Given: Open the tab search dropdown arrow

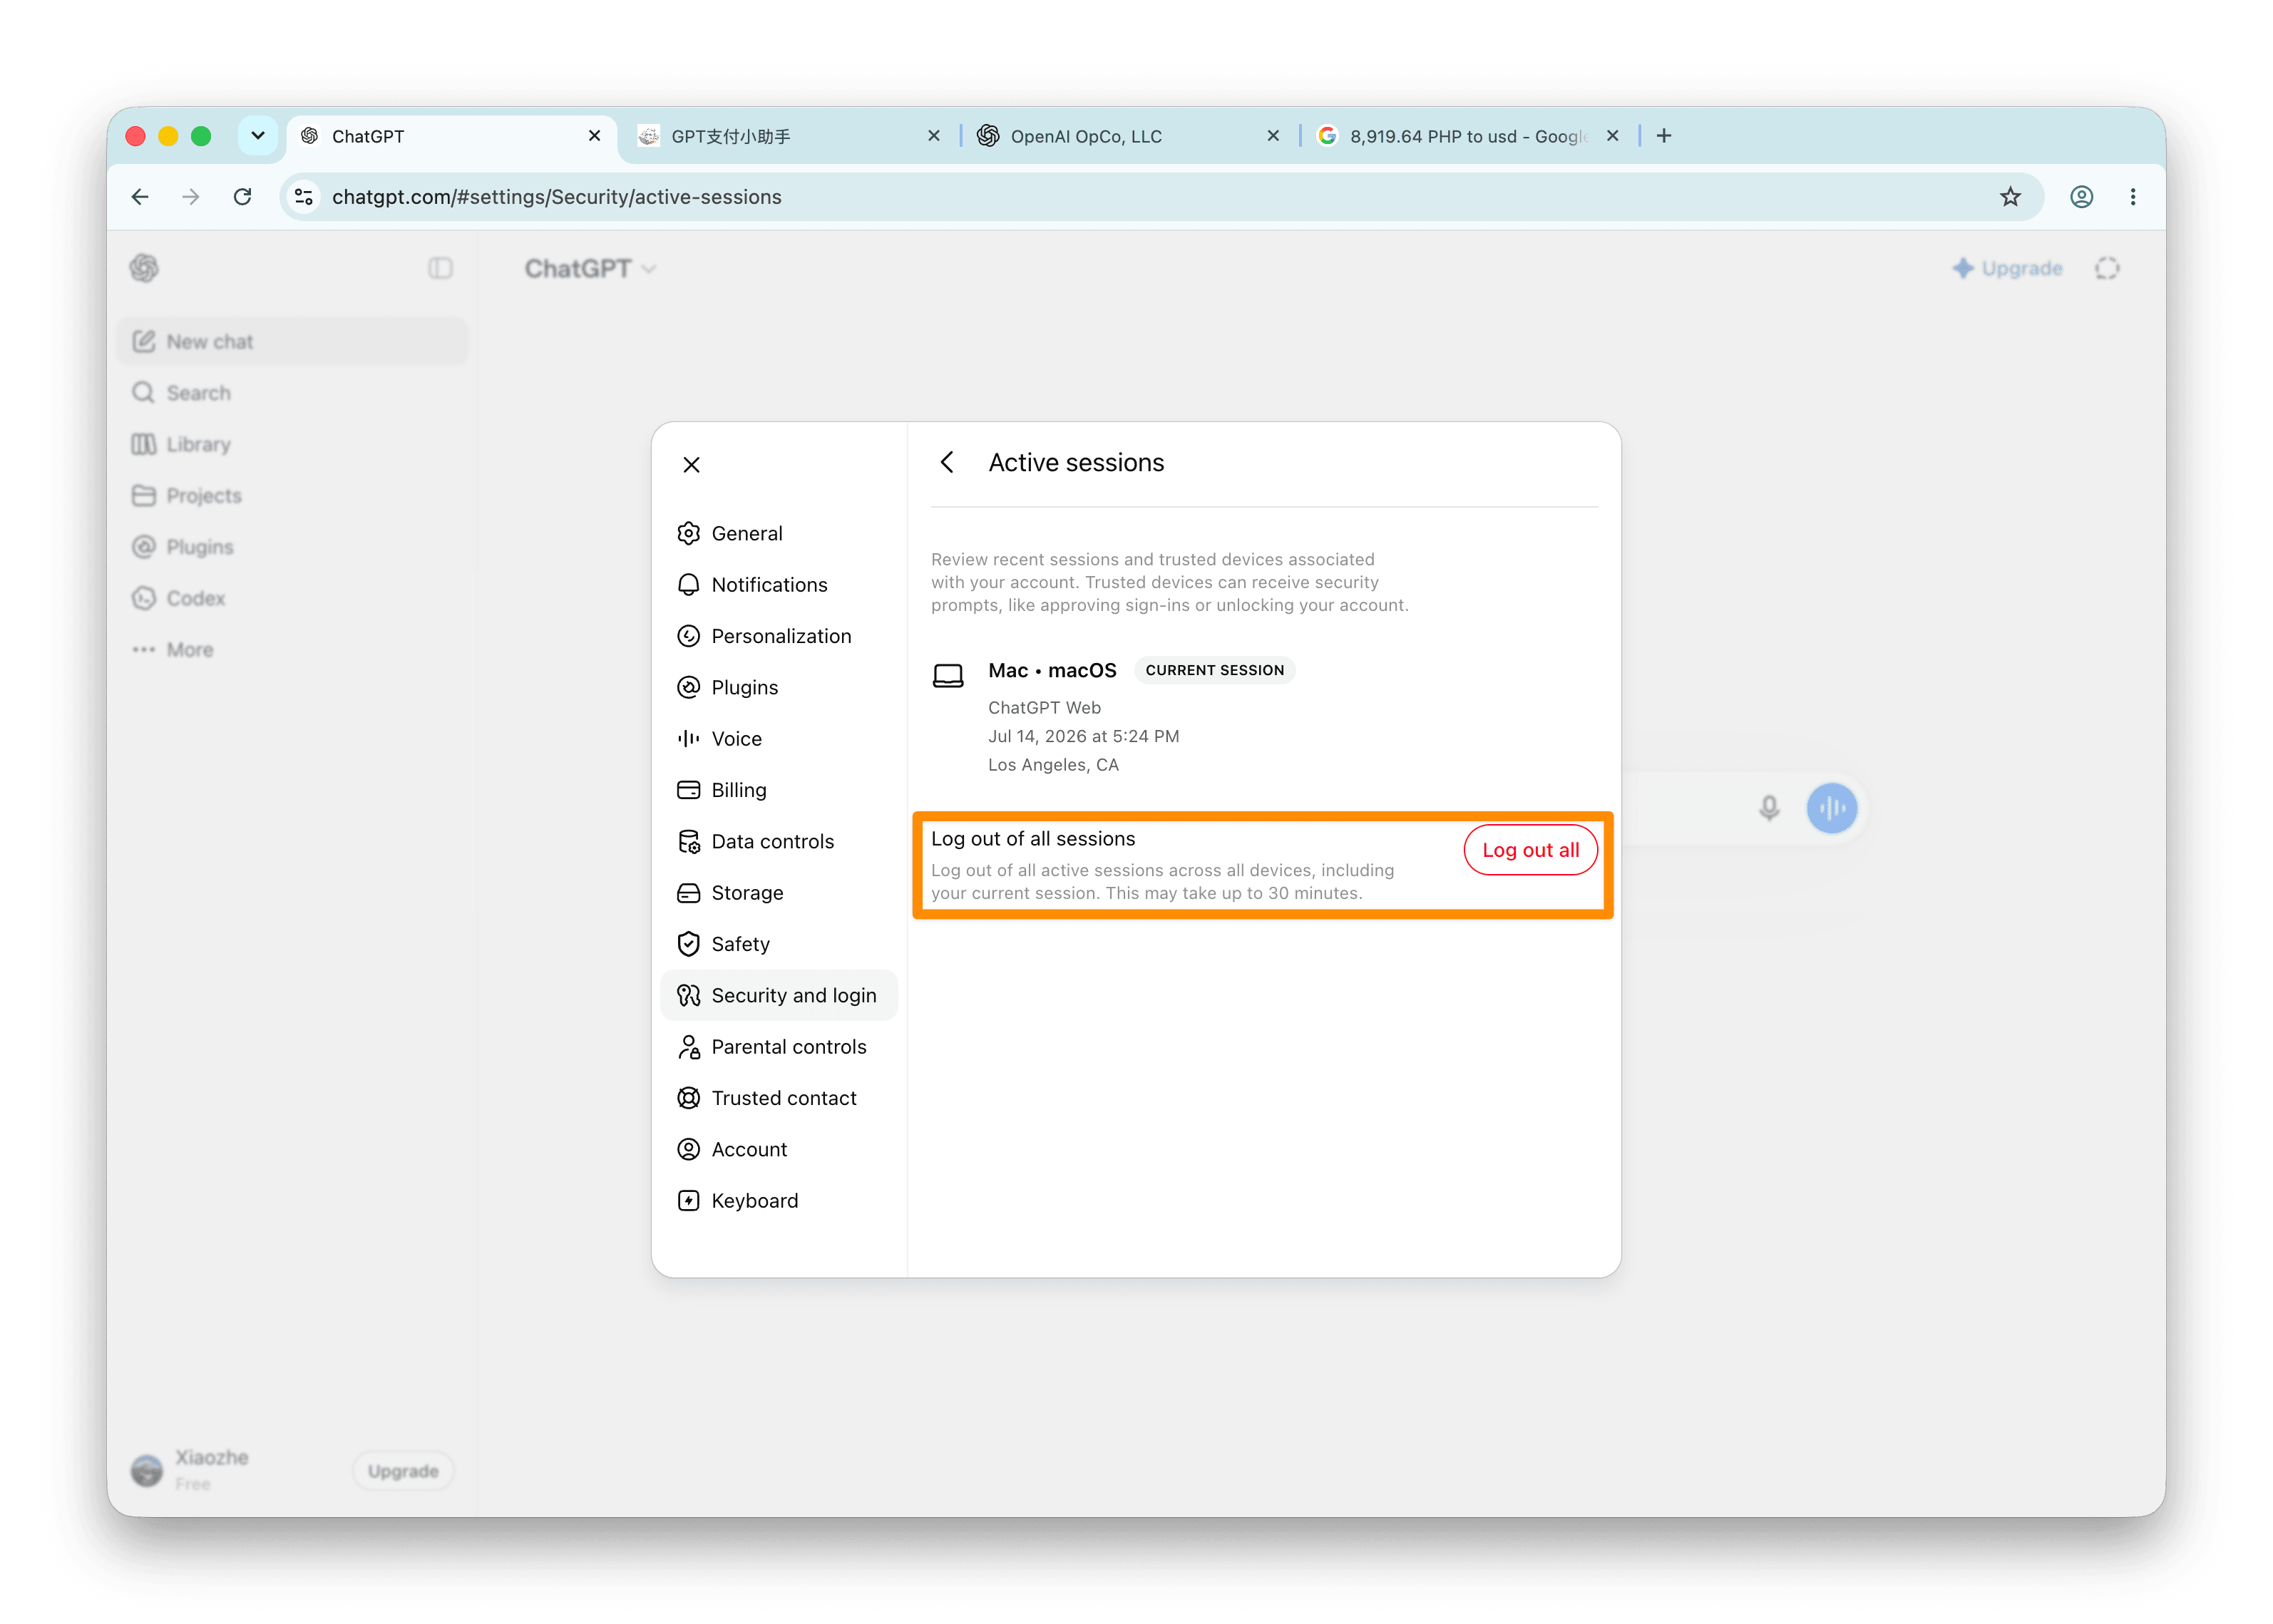Looking at the screenshot, I should click(x=258, y=136).
